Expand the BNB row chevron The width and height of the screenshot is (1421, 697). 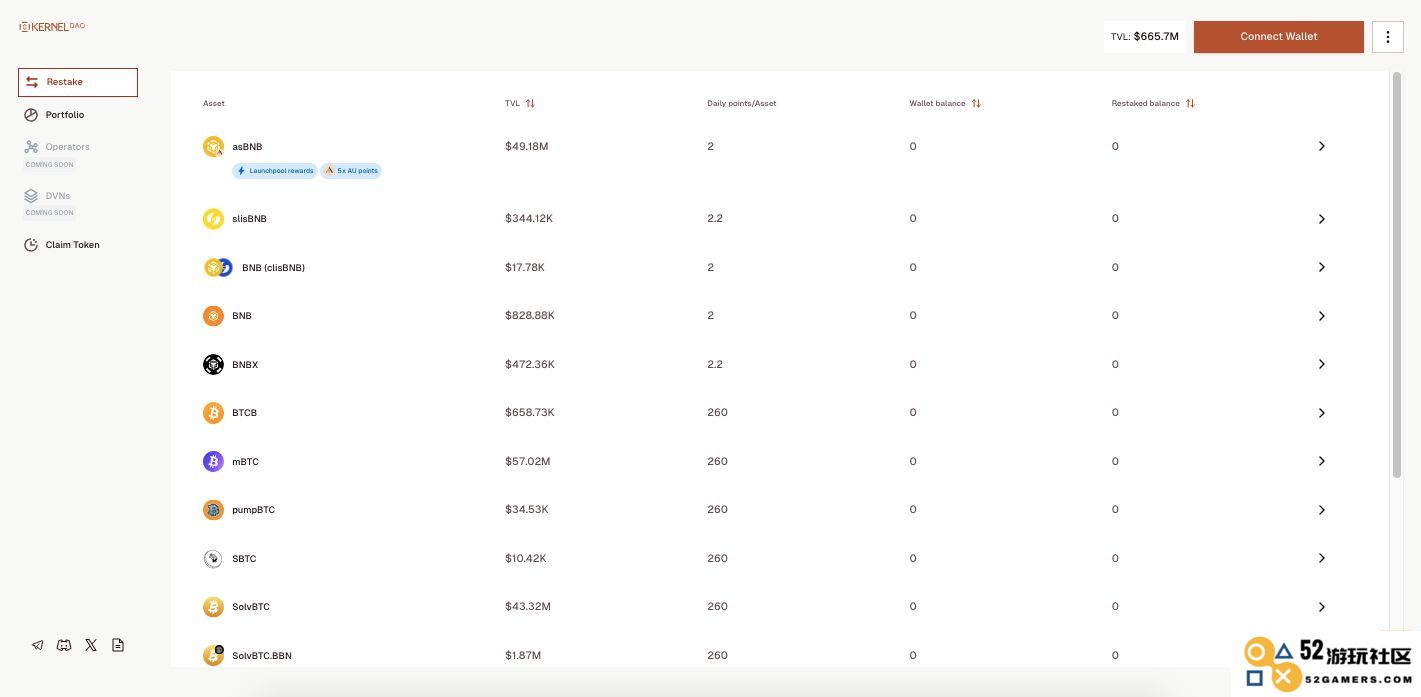click(1321, 316)
